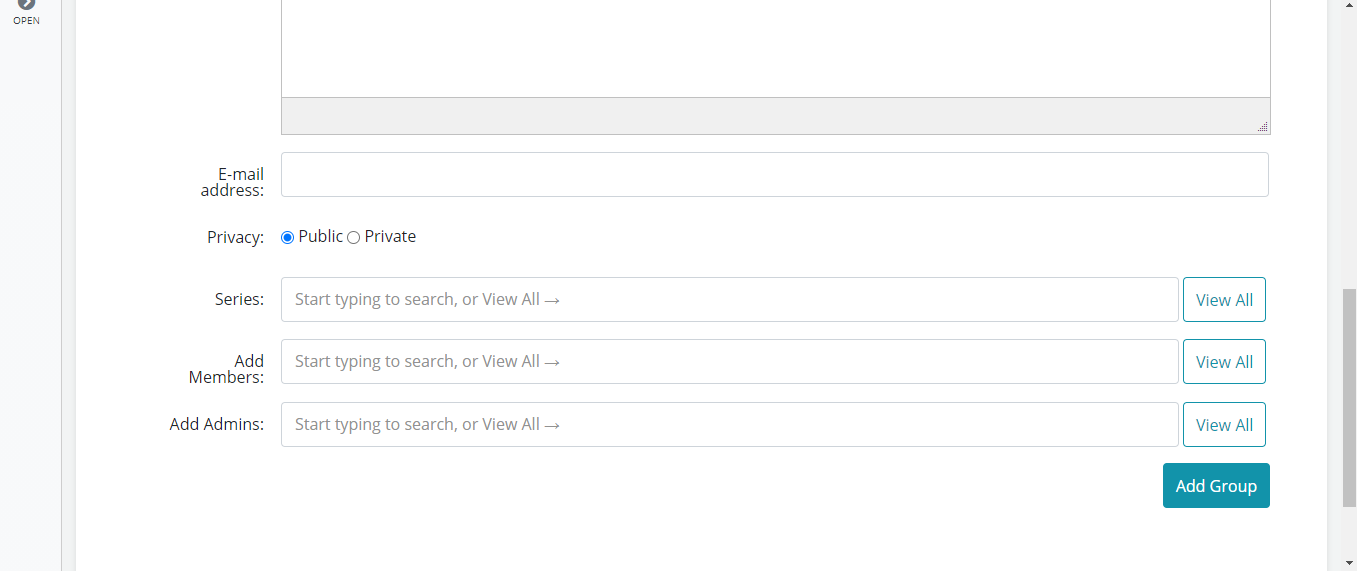Click the Privacy label text
Viewport: 1357px width, 571px height.
tap(236, 237)
